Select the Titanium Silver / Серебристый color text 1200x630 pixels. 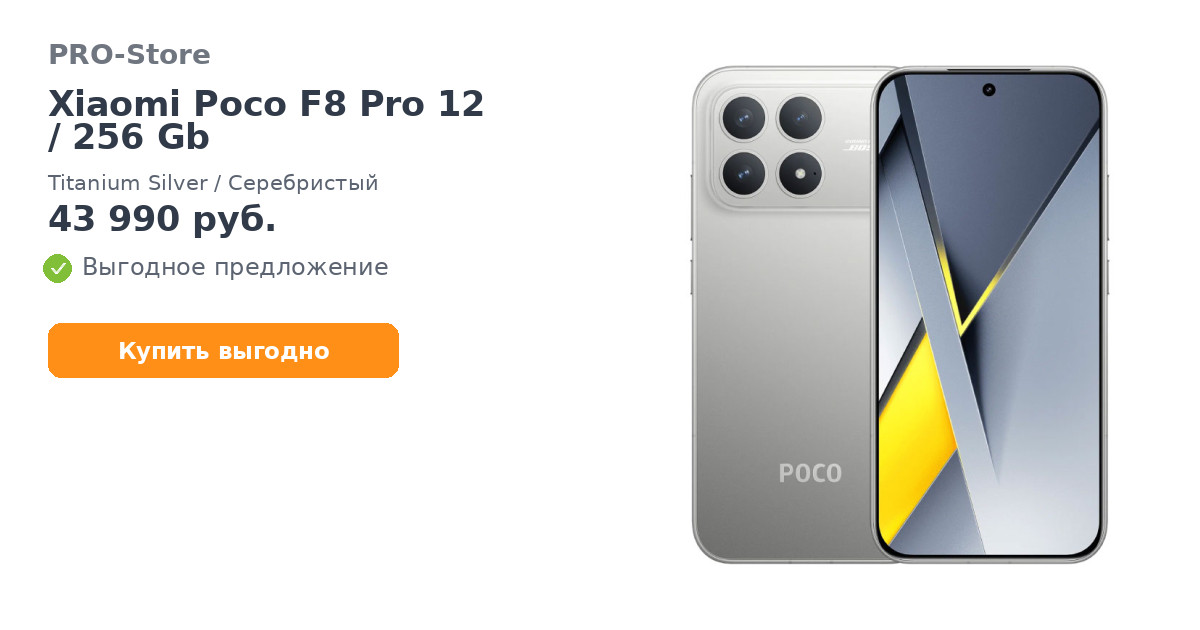point(213,183)
